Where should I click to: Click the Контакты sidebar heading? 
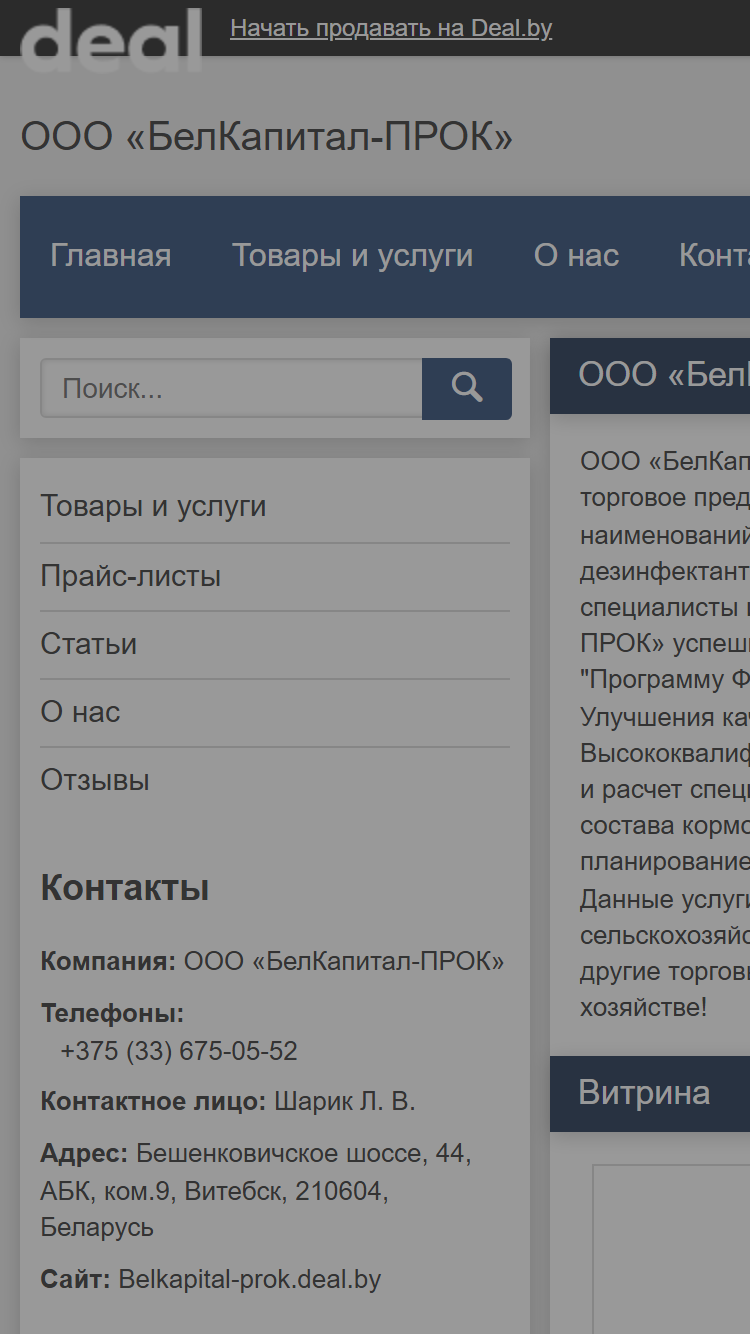click(125, 888)
